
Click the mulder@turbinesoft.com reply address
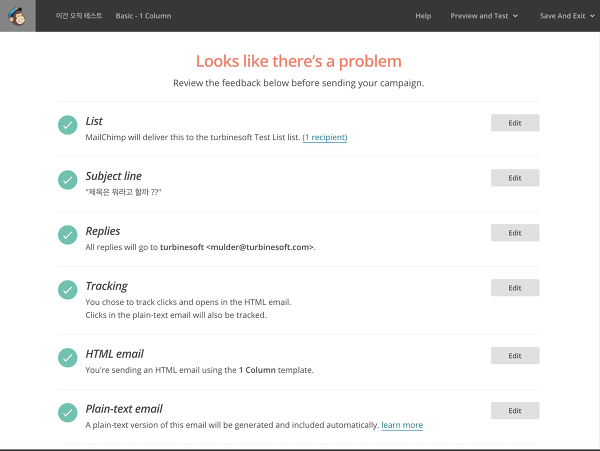click(x=260, y=247)
